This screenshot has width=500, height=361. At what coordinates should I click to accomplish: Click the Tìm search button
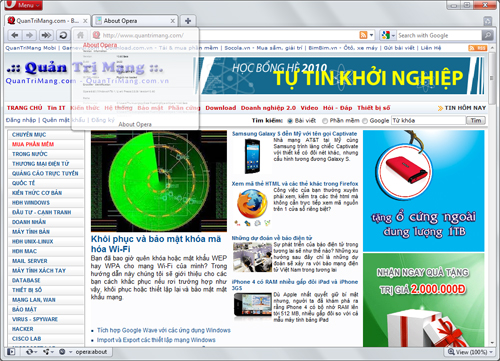pos(476,120)
